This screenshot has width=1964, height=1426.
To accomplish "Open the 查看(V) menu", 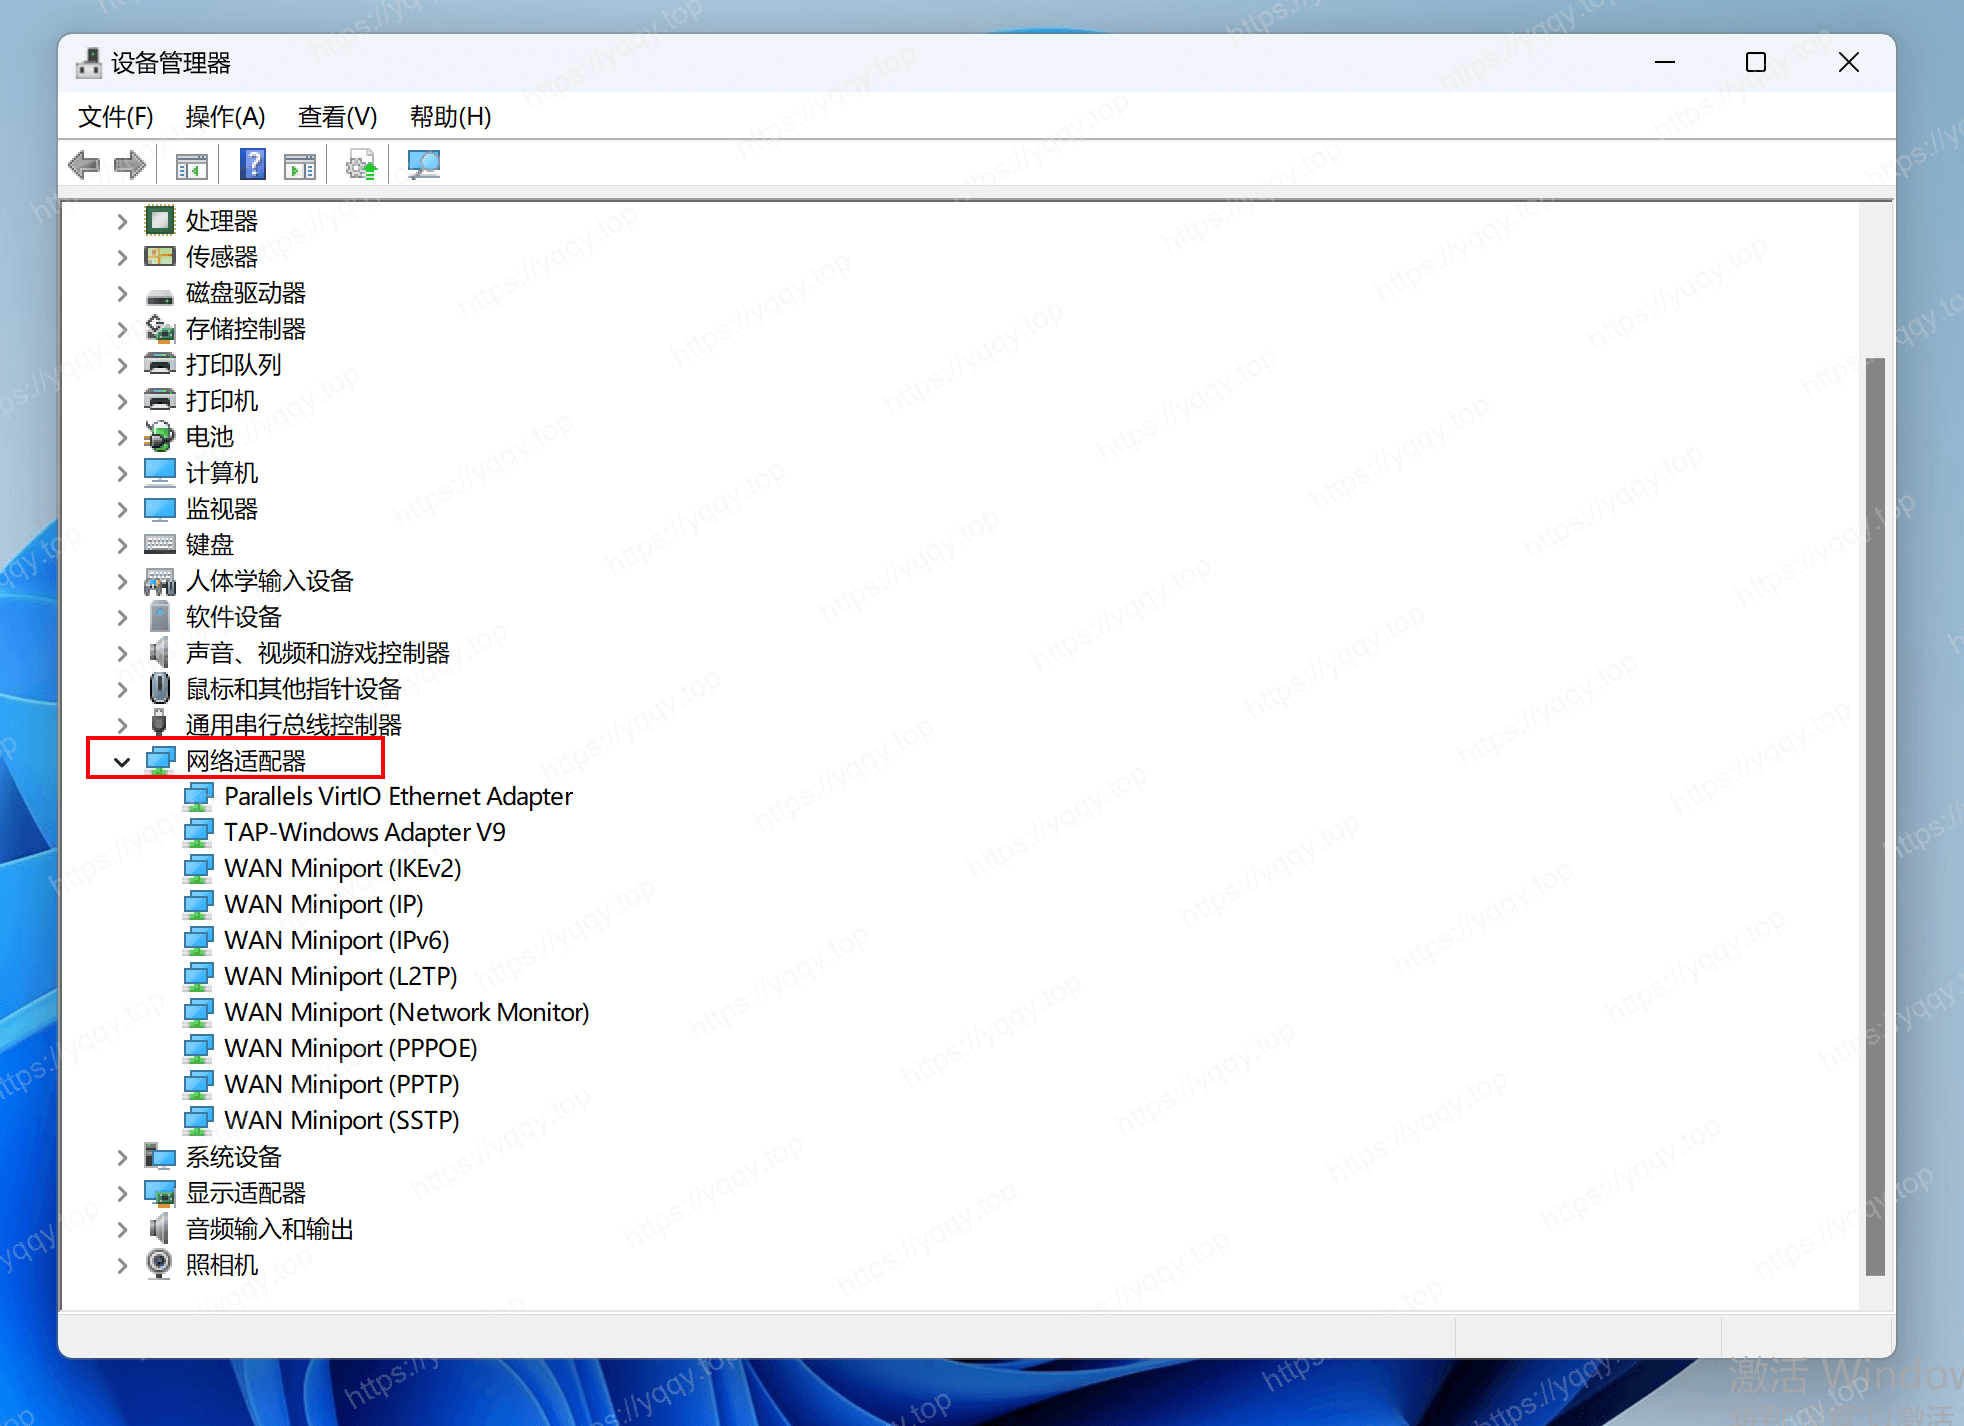I will coord(337,117).
